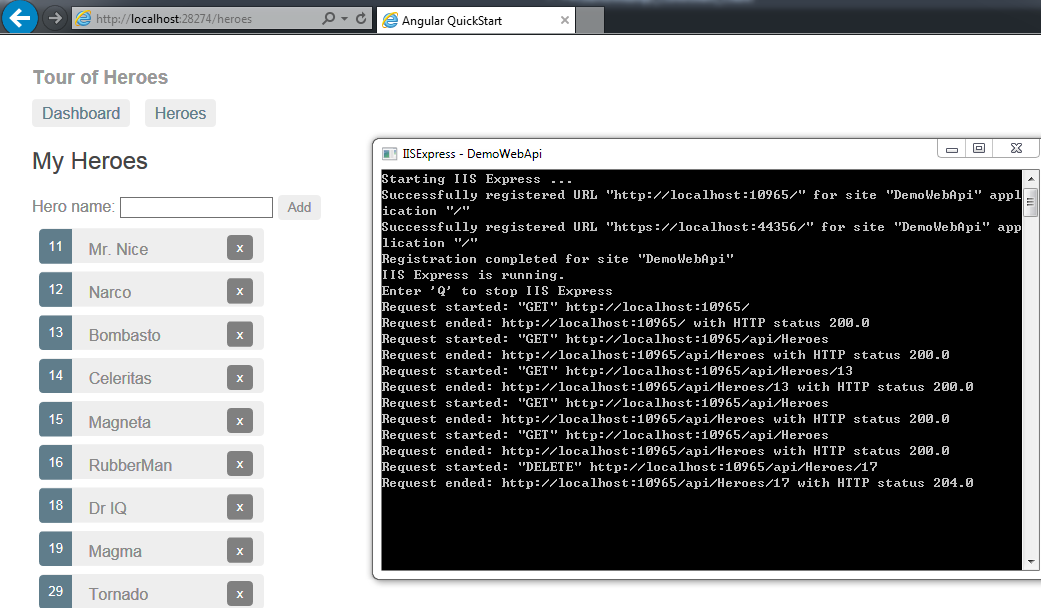Open the address bar dropdown arrow
The height and width of the screenshot is (608, 1041).
(x=344, y=19)
